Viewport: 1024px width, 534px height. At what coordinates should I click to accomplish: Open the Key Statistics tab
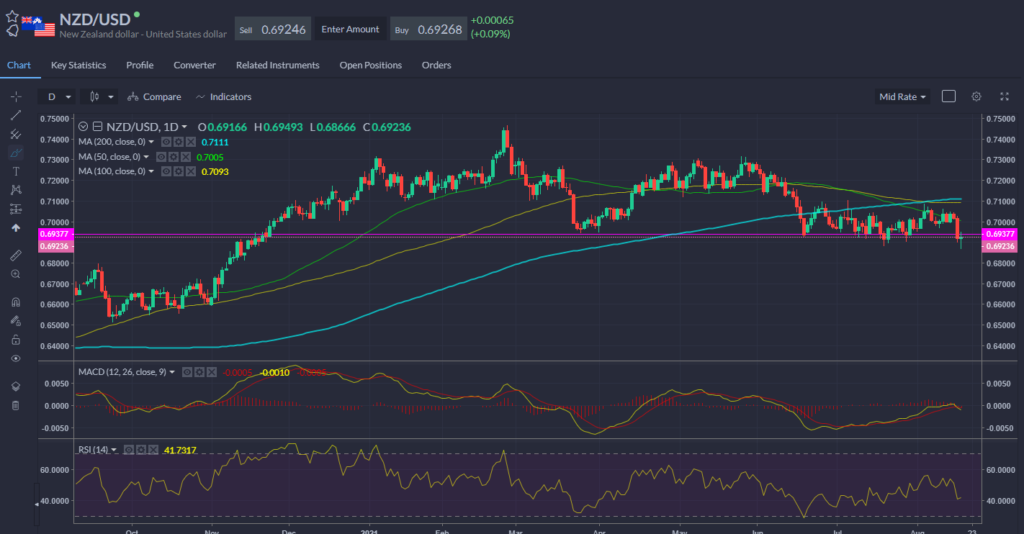tap(78, 65)
